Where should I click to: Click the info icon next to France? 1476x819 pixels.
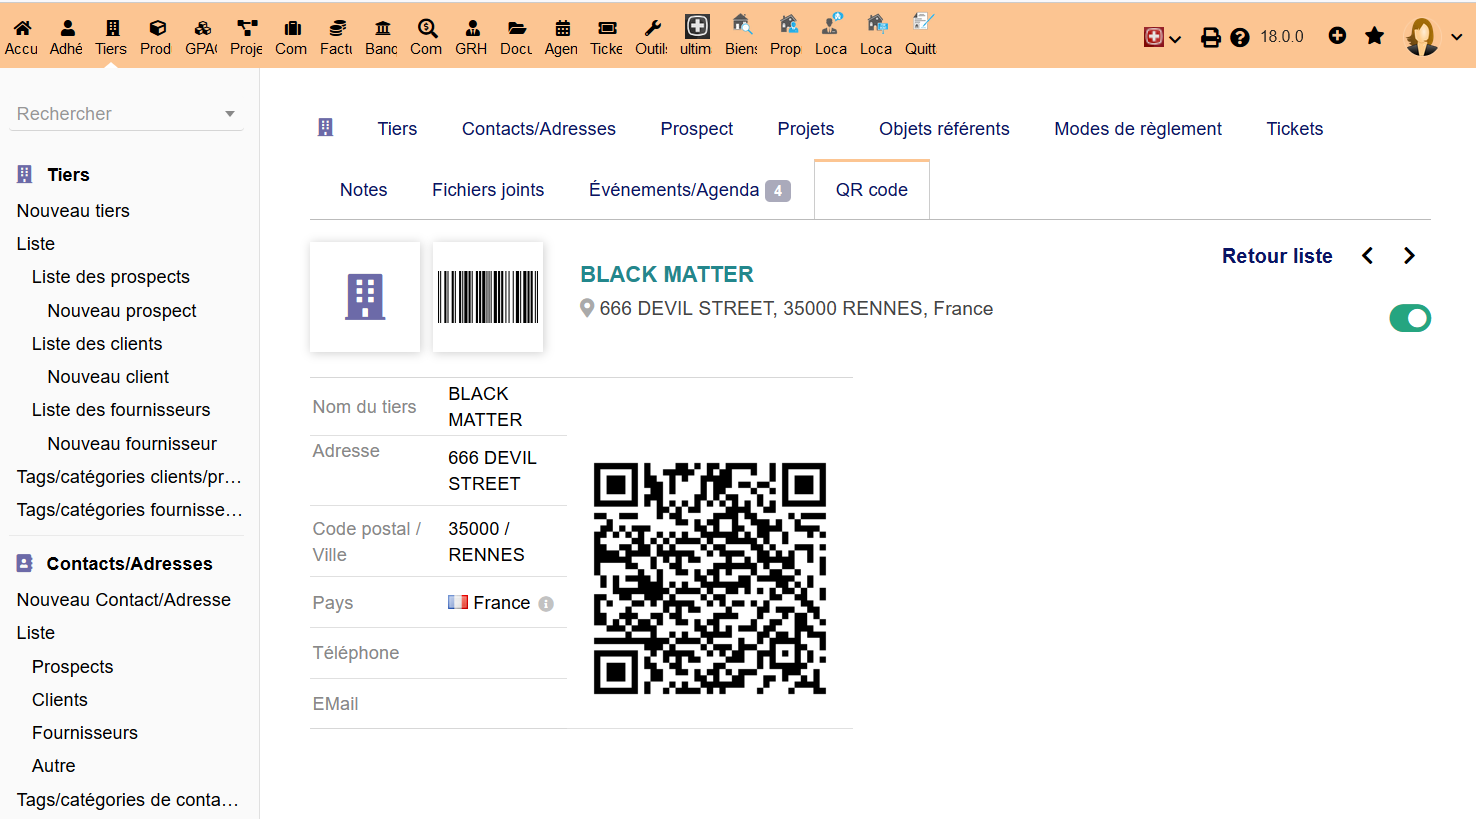546,604
